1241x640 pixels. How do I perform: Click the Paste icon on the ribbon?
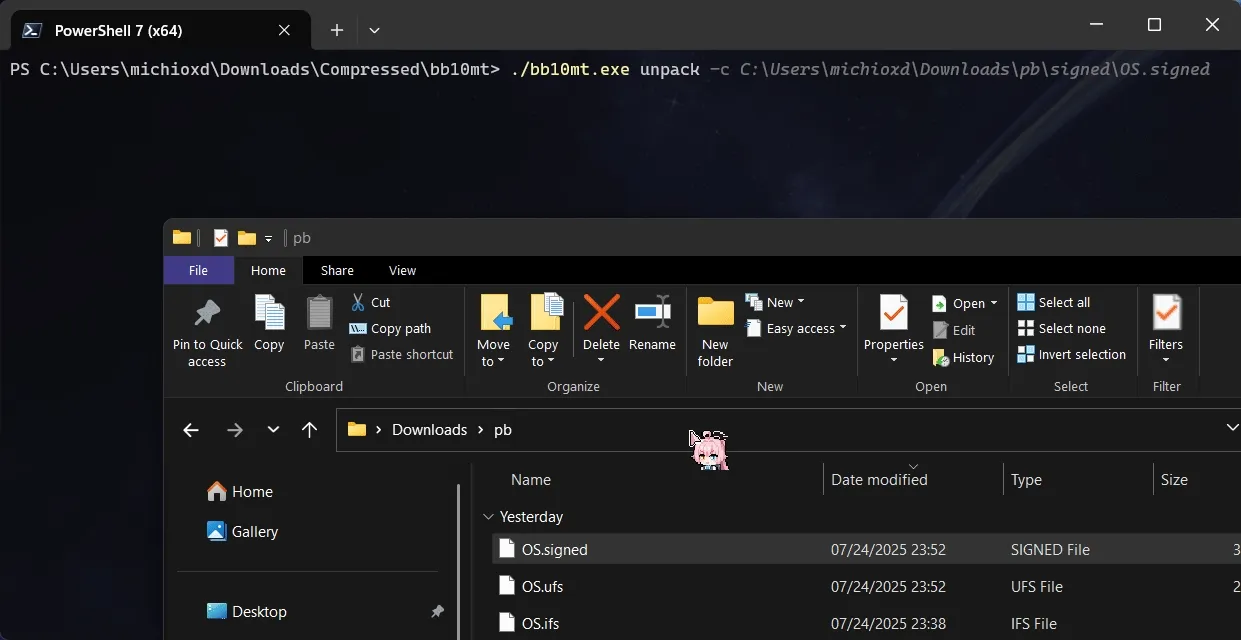tap(318, 325)
